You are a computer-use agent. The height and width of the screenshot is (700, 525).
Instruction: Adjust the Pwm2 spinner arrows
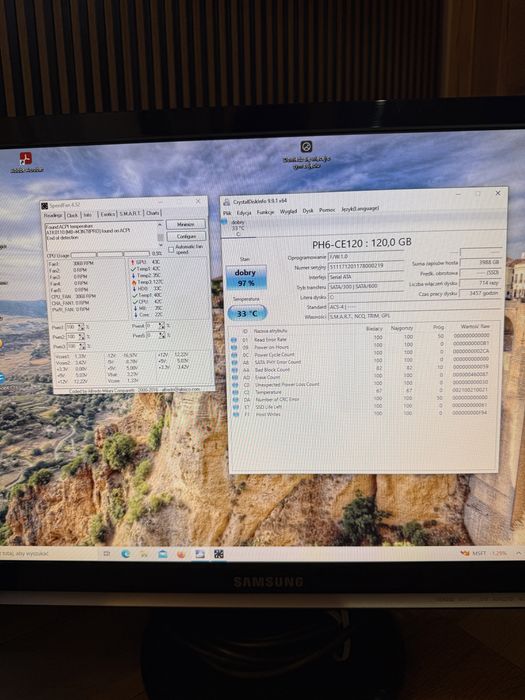(x=81, y=337)
